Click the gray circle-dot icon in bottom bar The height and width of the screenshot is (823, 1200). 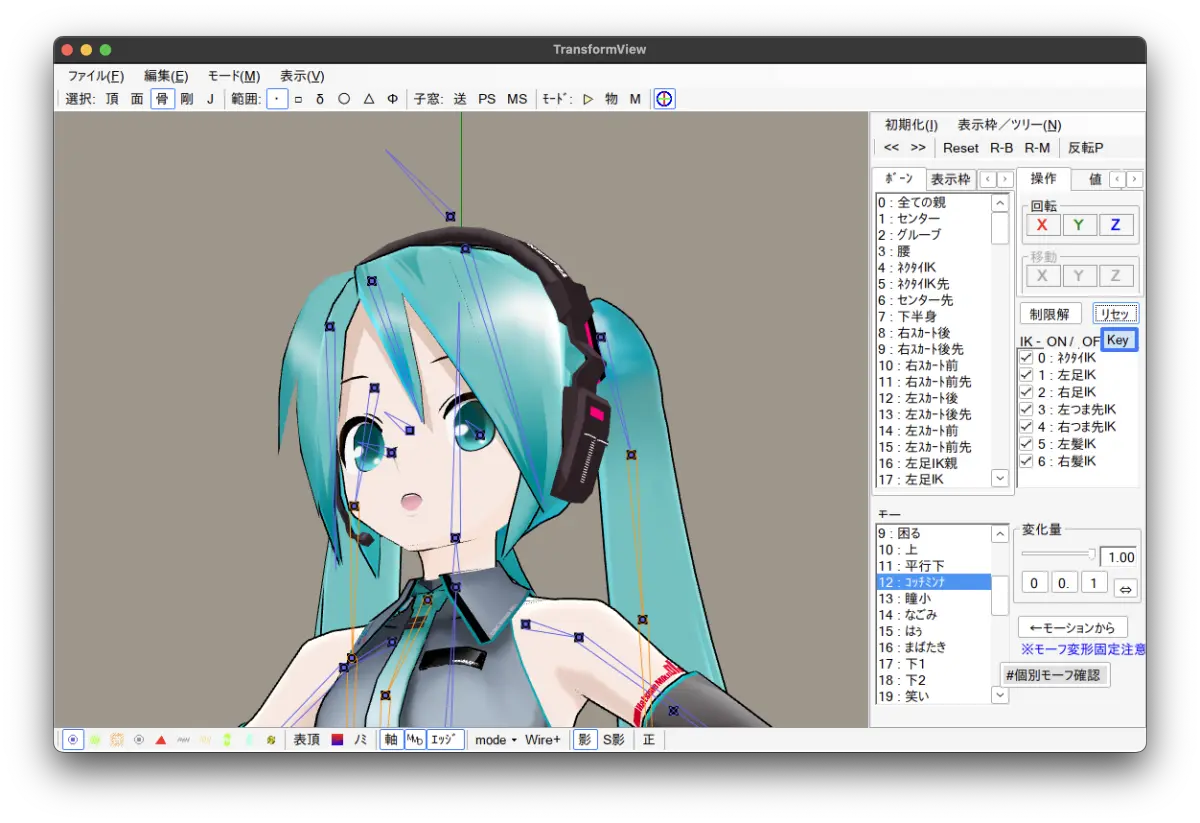coord(139,740)
